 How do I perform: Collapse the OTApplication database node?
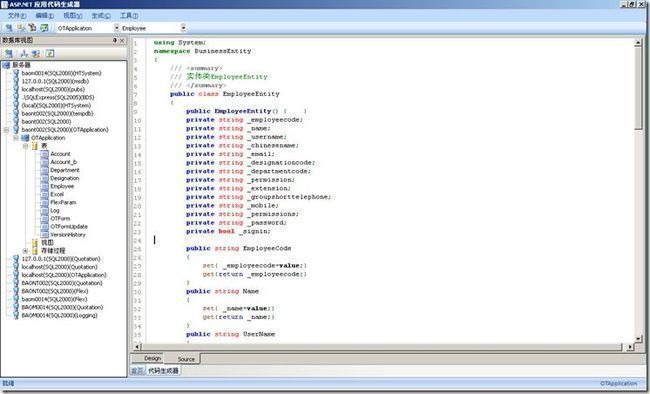pos(16,138)
